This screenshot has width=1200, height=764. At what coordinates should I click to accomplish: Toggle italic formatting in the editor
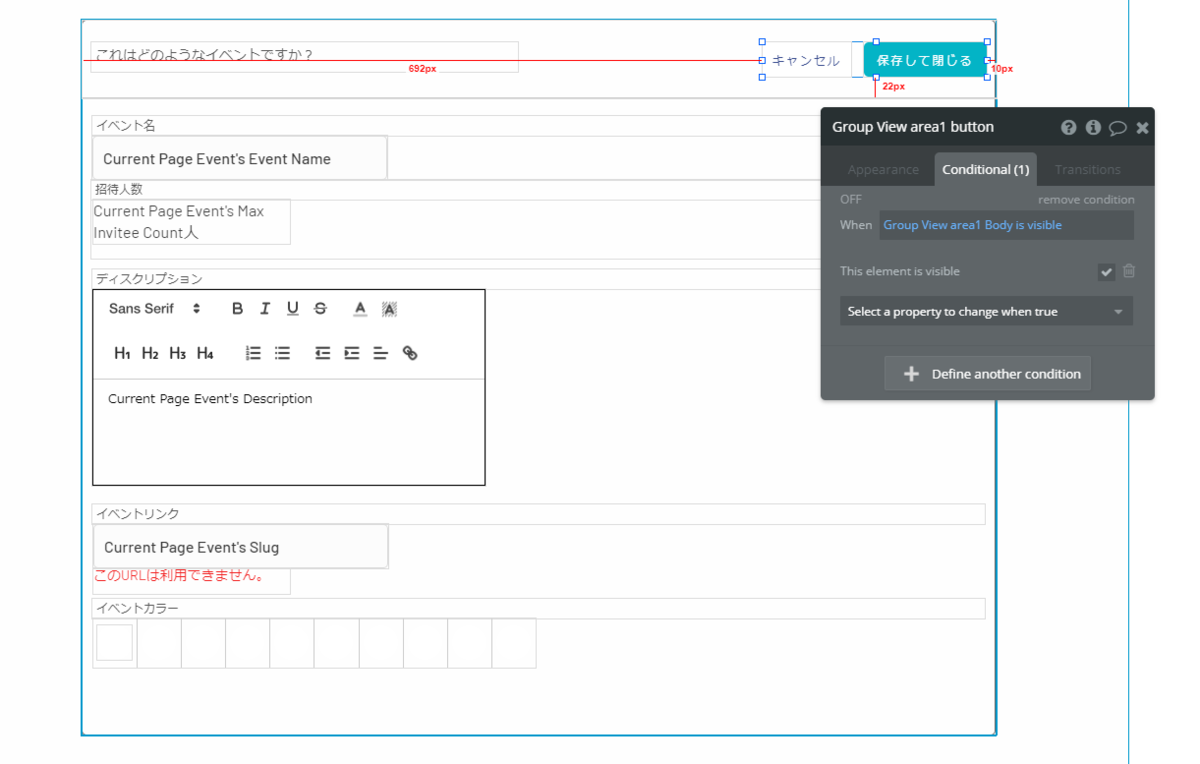tap(265, 309)
